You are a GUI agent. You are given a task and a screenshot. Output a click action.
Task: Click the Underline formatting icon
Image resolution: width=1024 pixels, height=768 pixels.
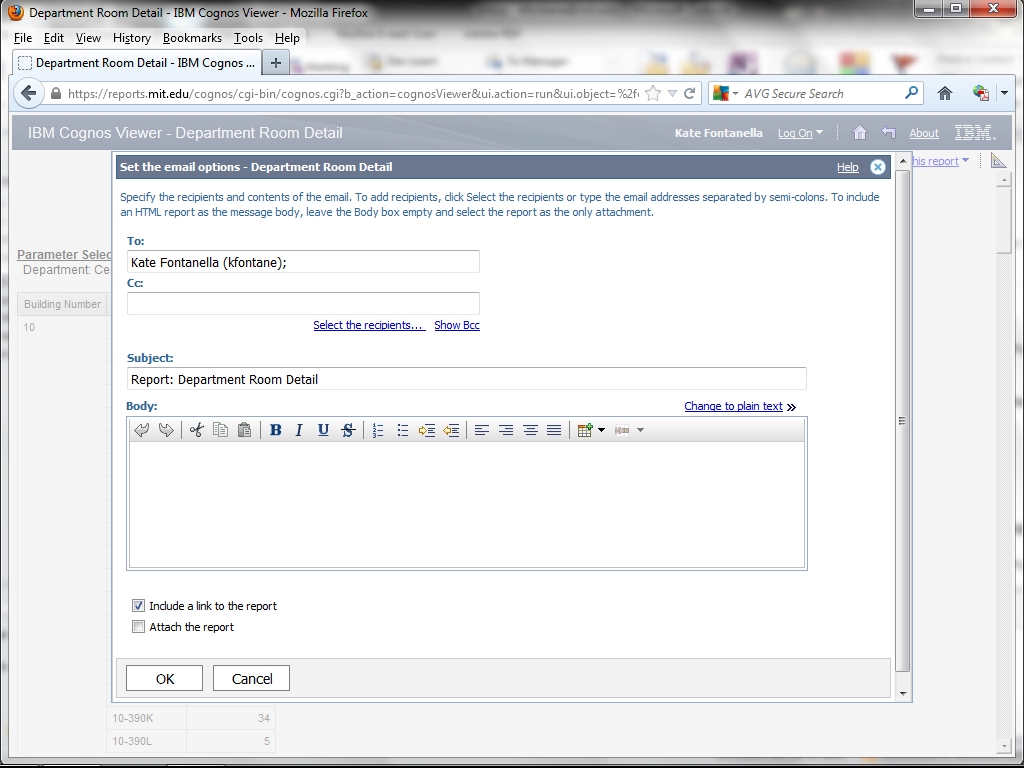click(323, 430)
